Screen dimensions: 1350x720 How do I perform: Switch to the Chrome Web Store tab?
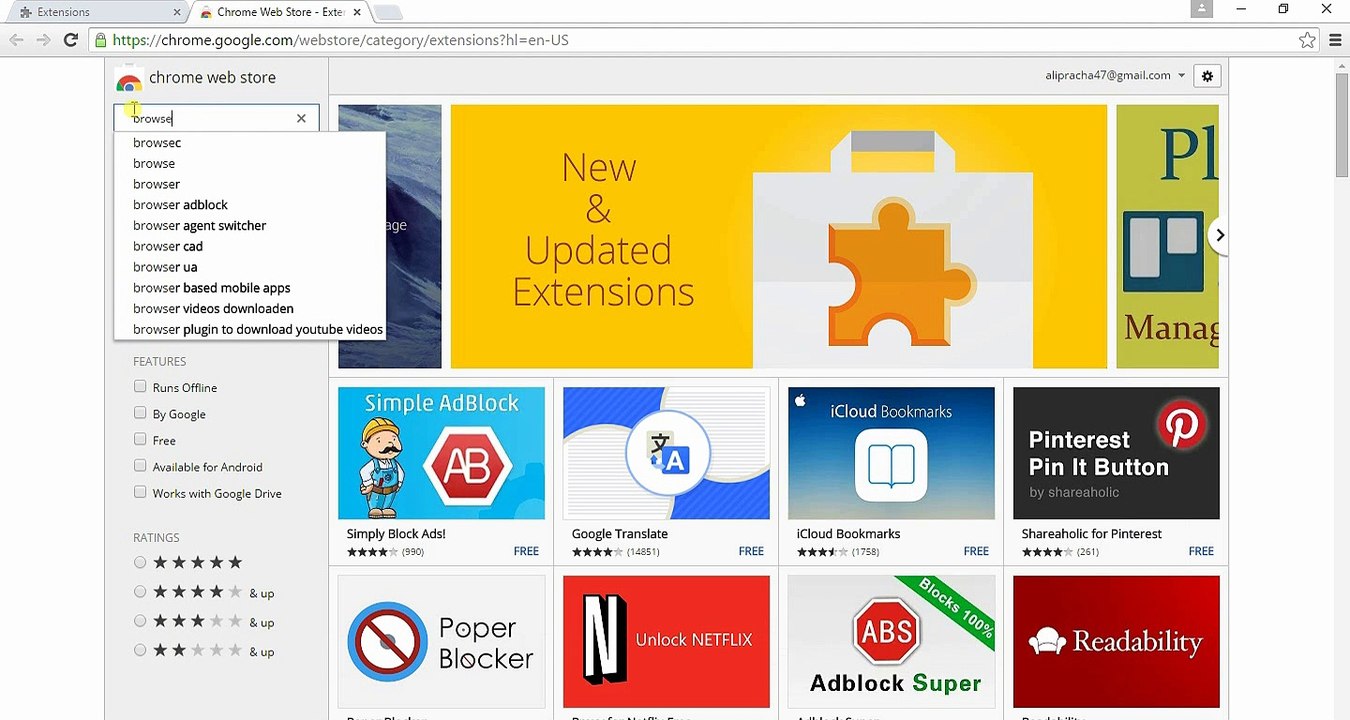pyautogui.click(x=278, y=12)
